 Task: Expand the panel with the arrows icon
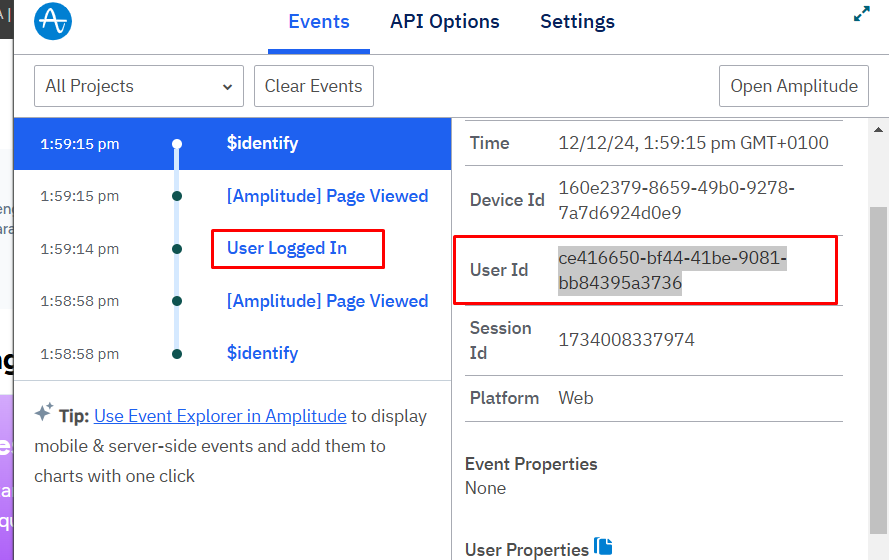[x=861, y=14]
